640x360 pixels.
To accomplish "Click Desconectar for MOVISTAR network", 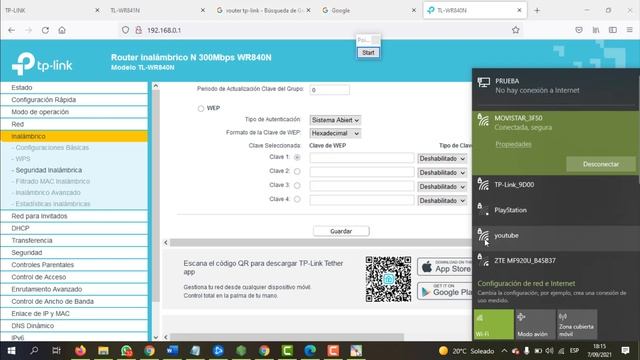I will point(601,164).
